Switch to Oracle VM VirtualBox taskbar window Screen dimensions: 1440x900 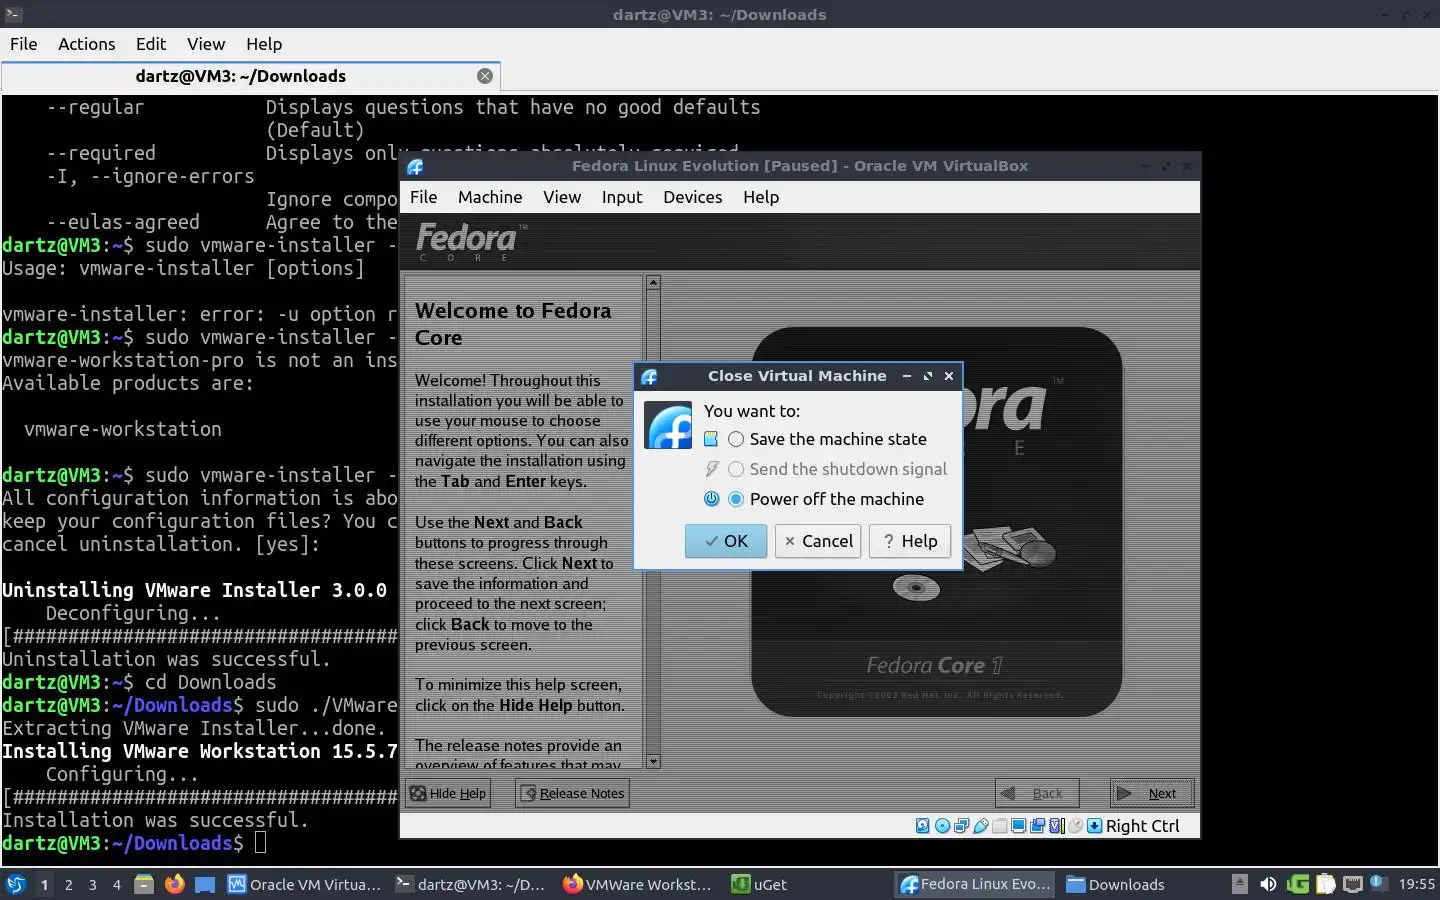point(305,884)
